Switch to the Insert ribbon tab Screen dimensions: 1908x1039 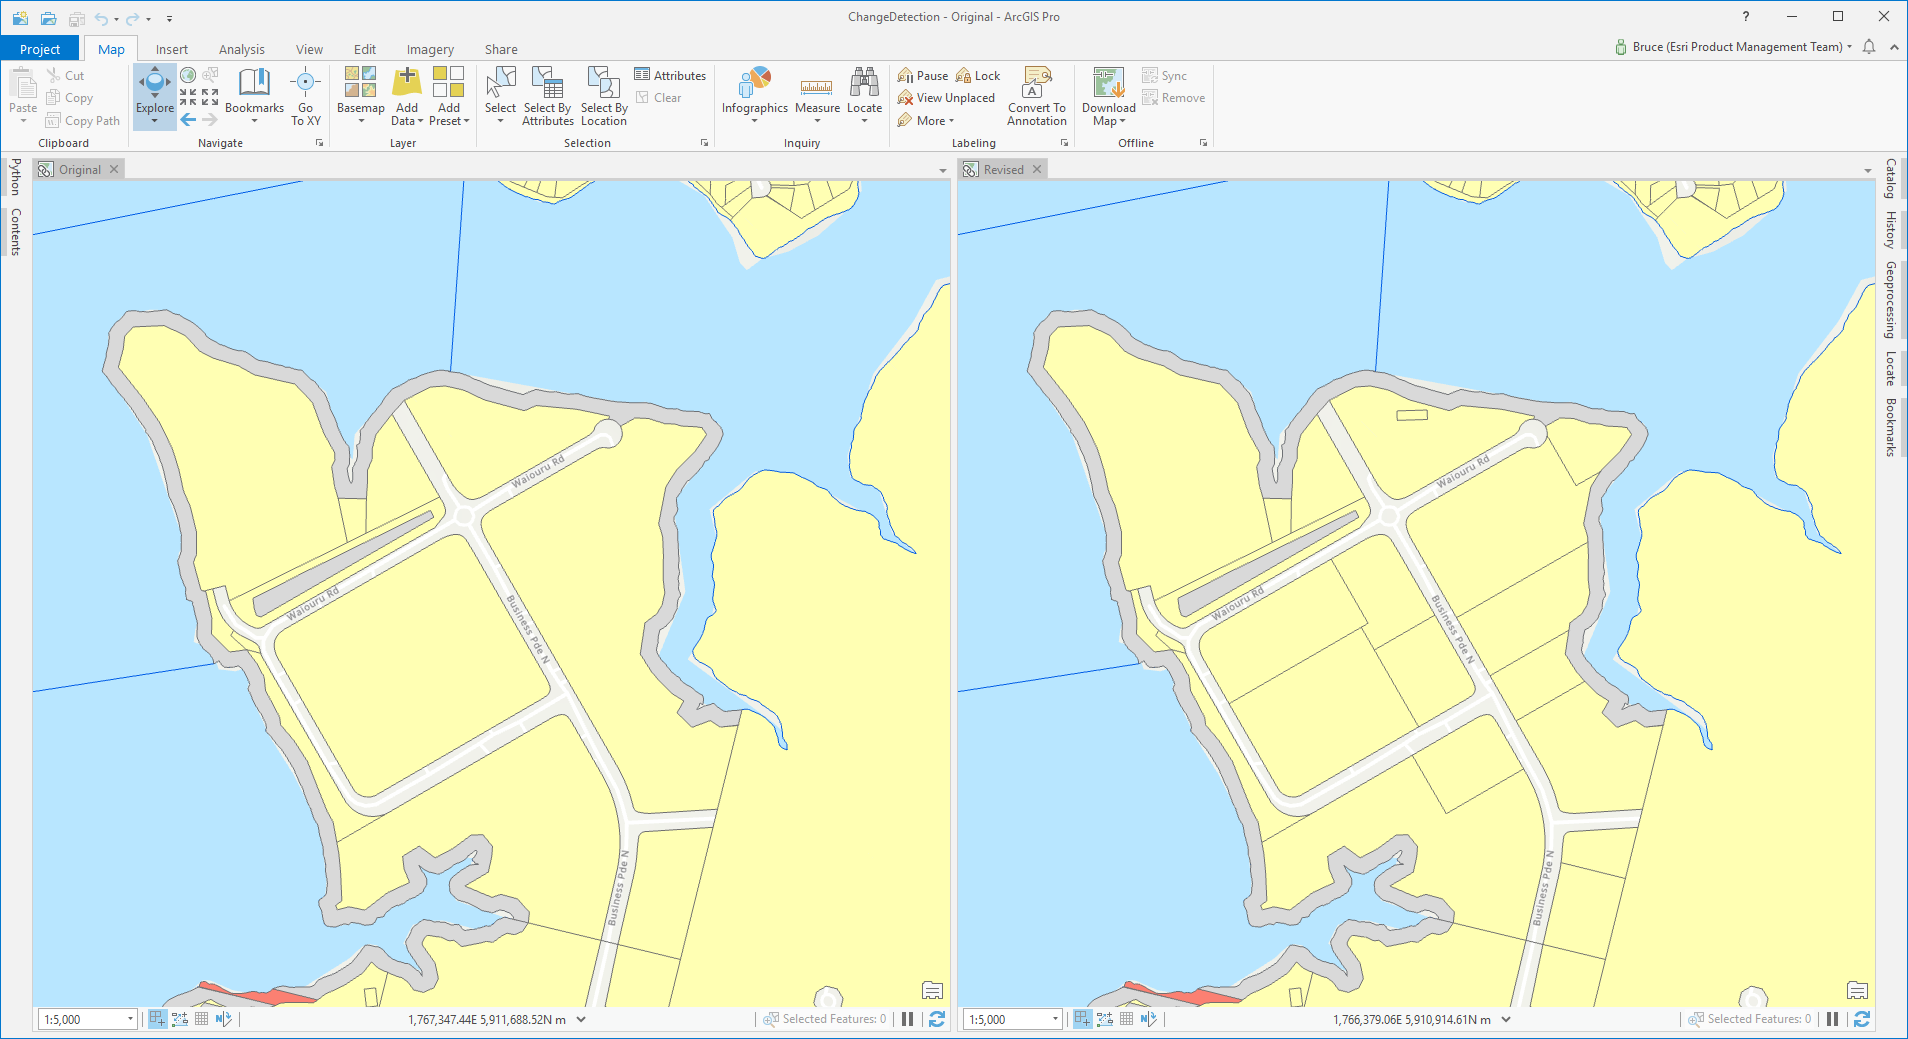(171, 49)
